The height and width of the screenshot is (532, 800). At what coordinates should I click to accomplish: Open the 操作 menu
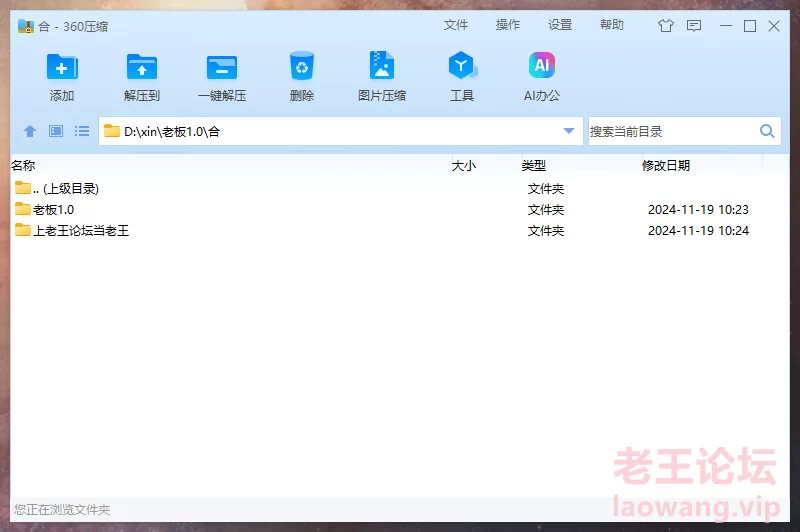pyautogui.click(x=508, y=25)
